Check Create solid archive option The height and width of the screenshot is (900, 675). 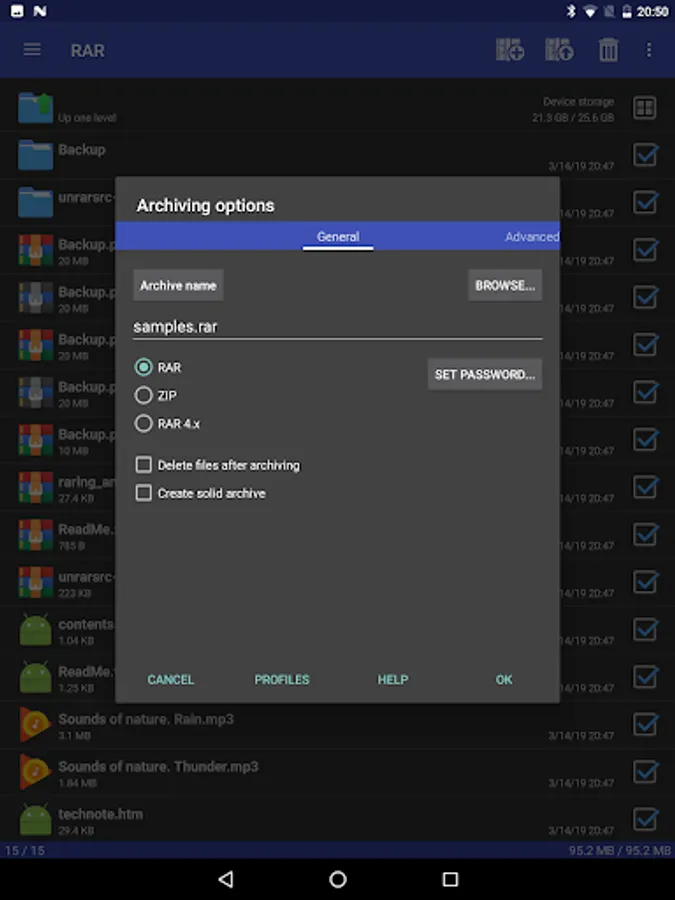click(143, 492)
